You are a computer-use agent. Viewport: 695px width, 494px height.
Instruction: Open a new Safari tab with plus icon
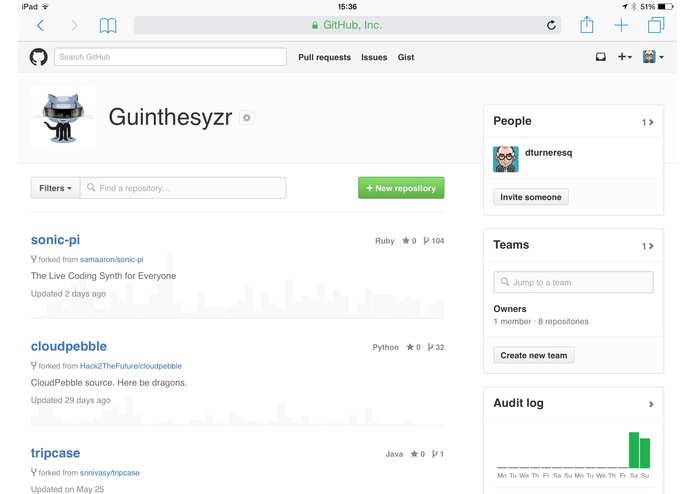621,25
